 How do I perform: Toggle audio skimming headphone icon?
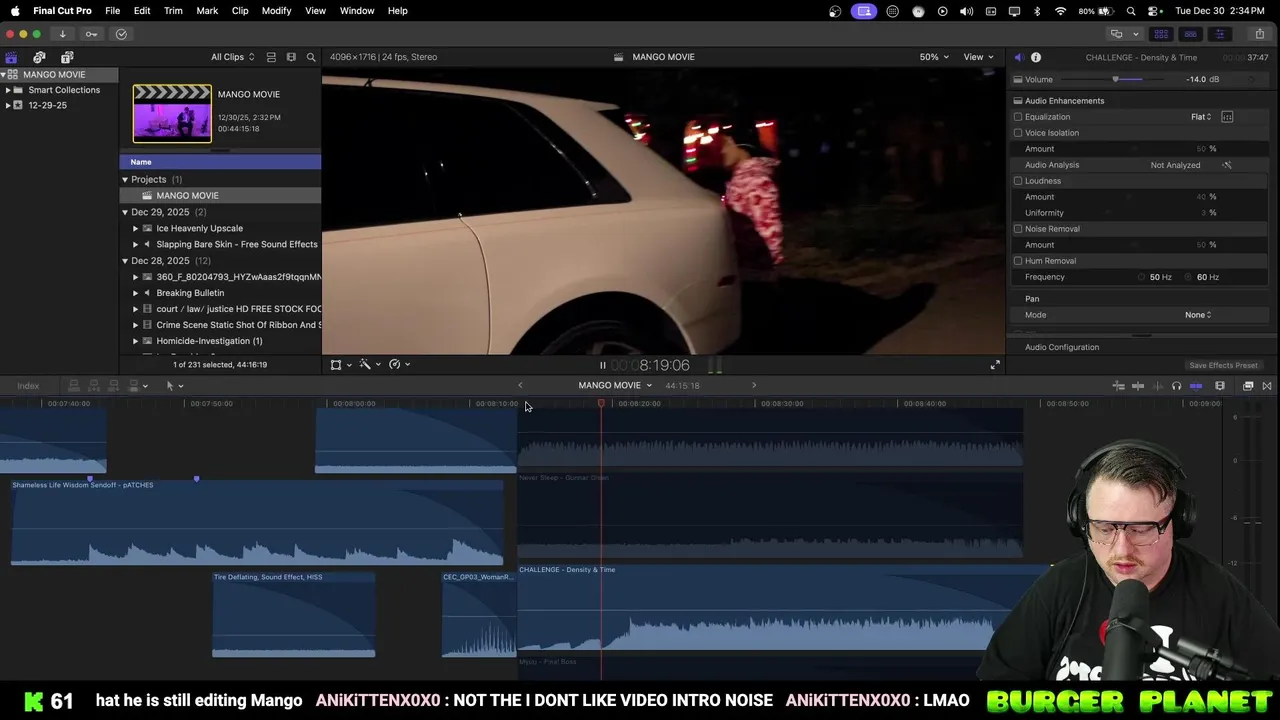(1176, 386)
